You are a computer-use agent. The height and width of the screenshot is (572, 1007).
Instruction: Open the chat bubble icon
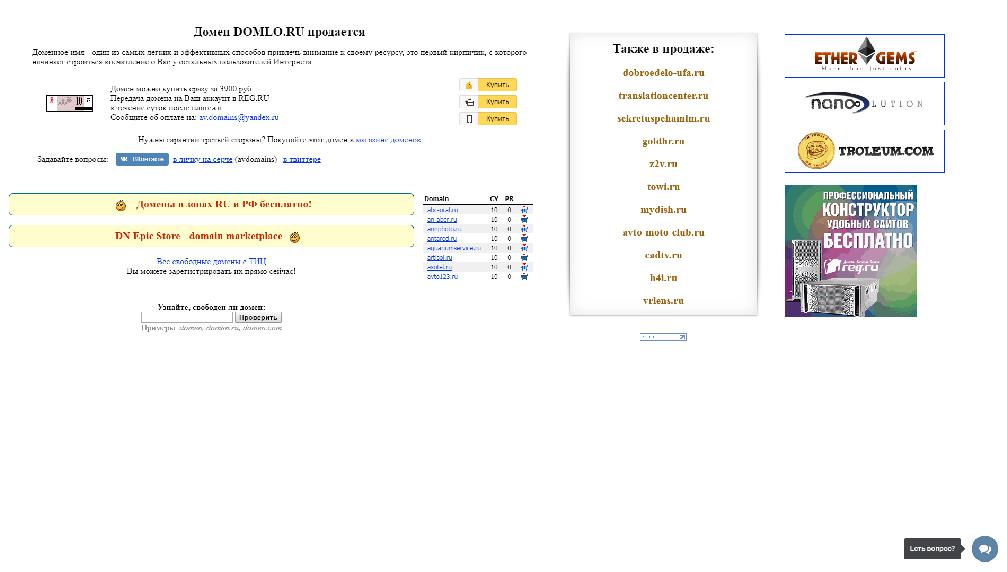coord(985,549)
